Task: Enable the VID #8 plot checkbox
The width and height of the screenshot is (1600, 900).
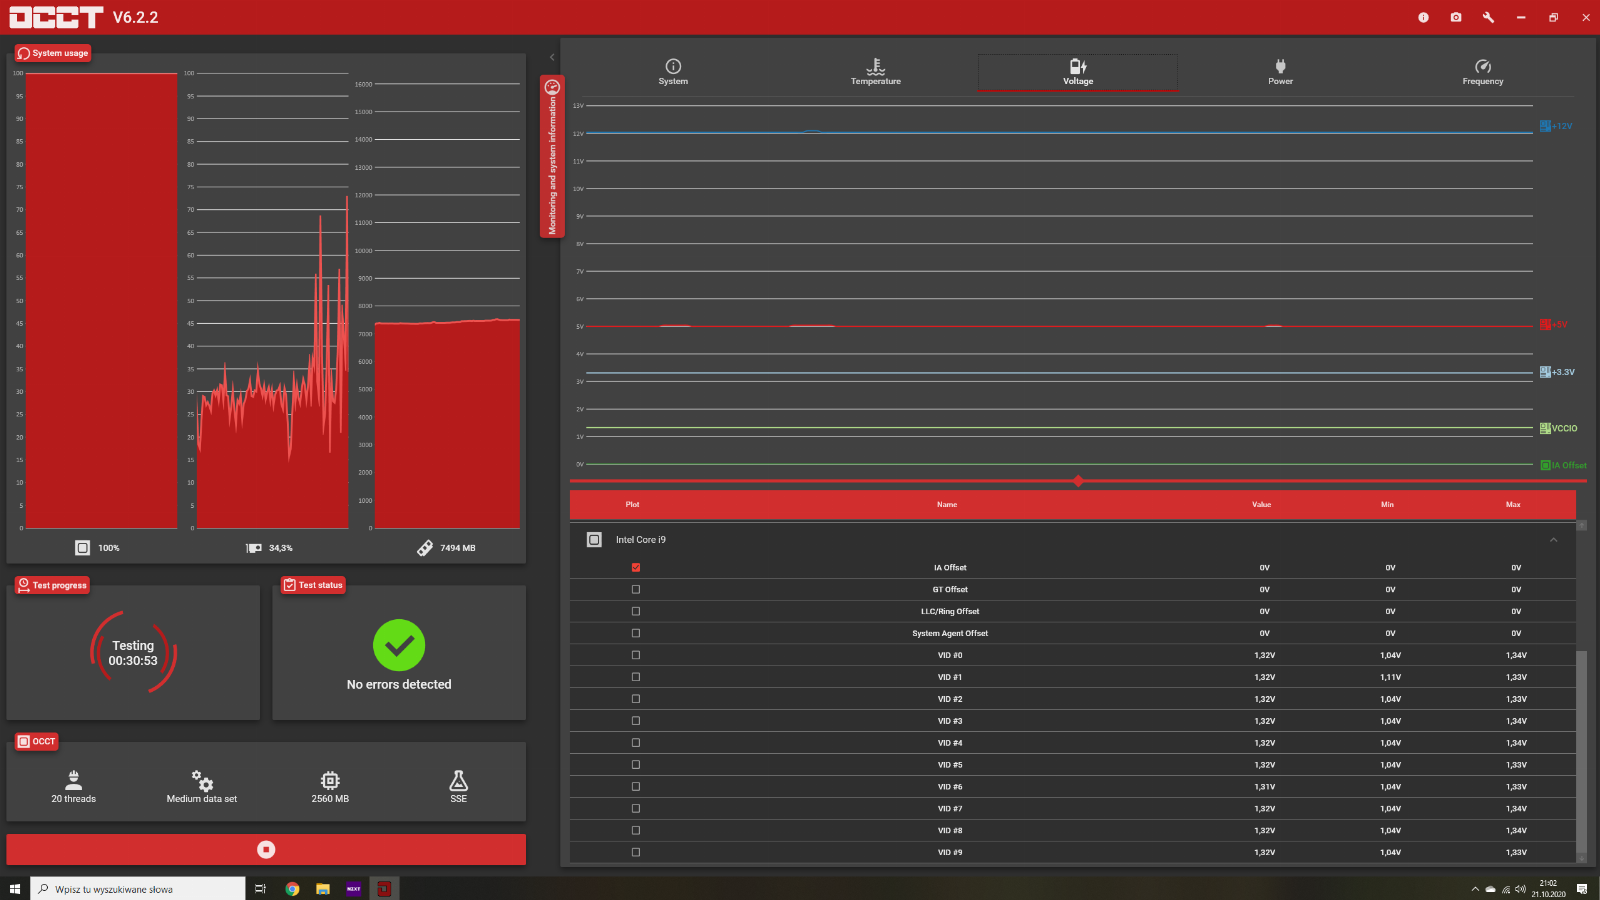Action: (x=636, y=831)
